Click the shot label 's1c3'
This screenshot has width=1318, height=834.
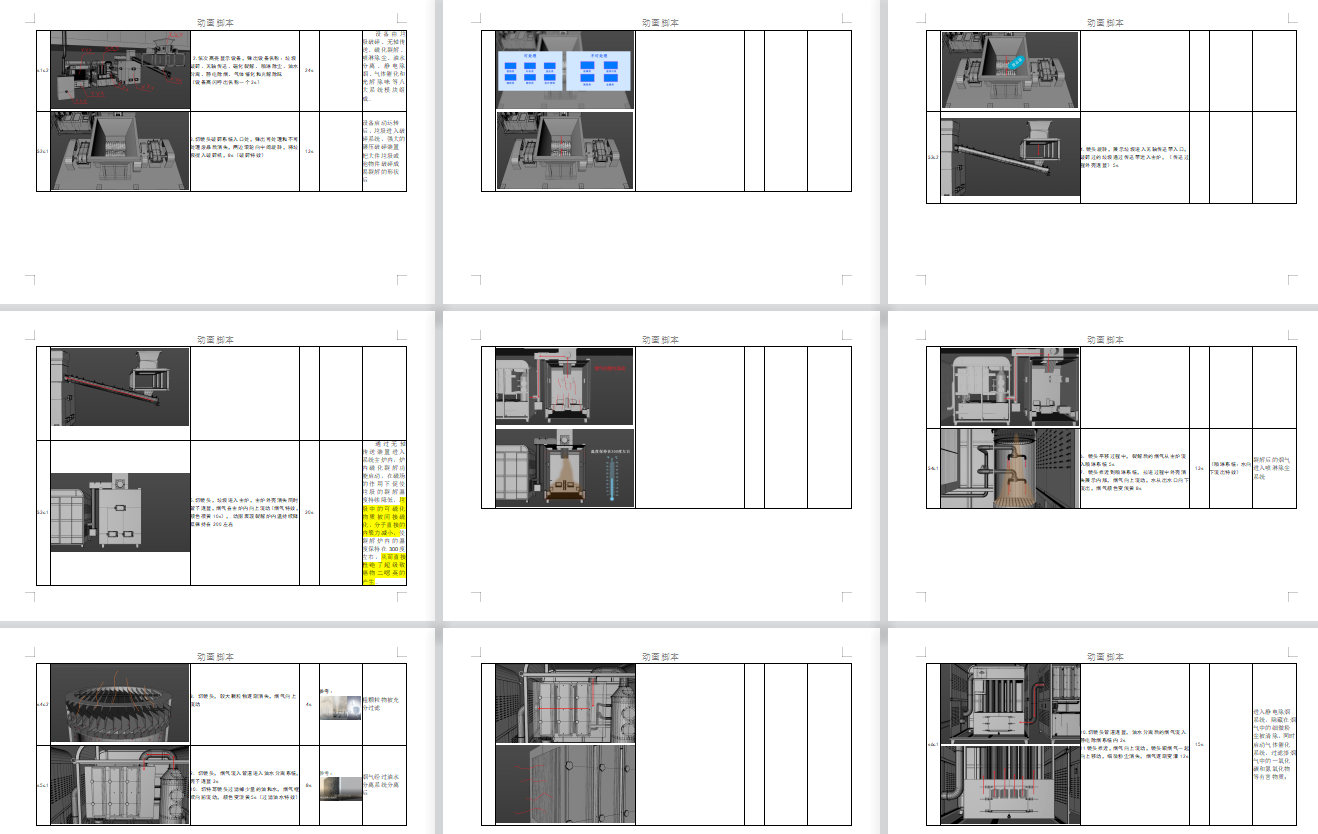coord(43,71)
